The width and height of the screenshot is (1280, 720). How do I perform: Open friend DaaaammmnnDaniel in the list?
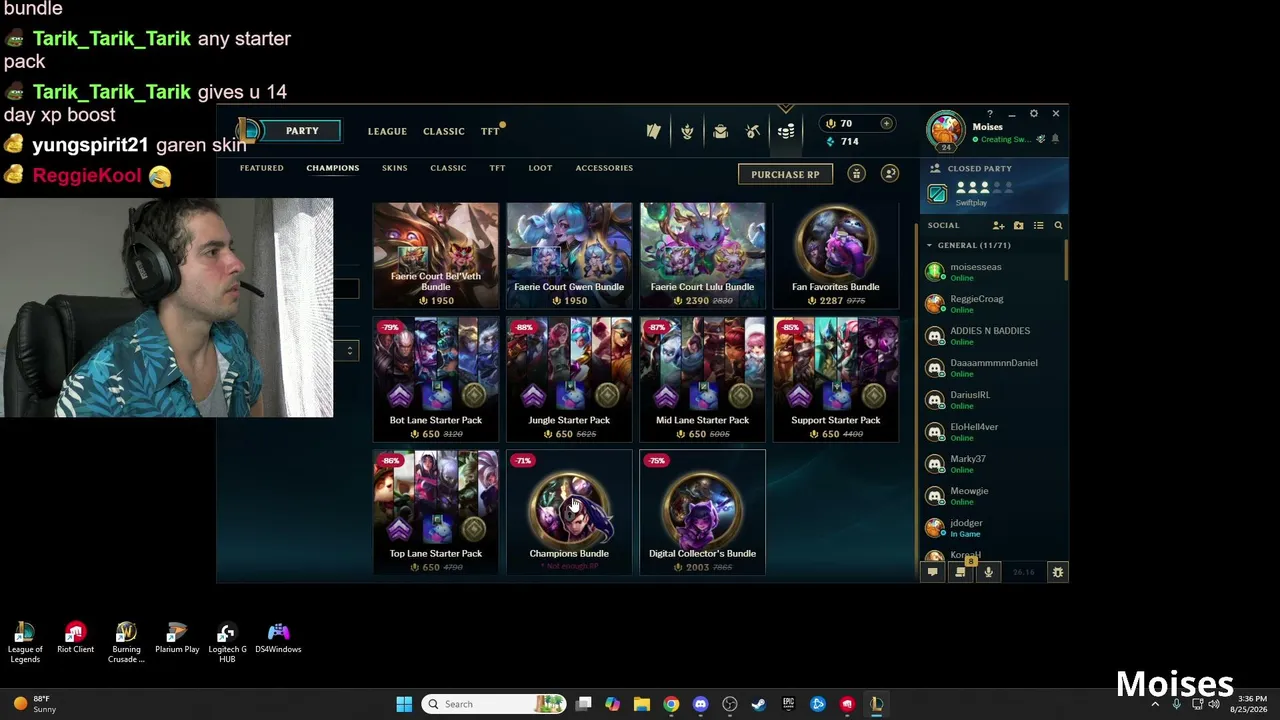coord(992,367)
